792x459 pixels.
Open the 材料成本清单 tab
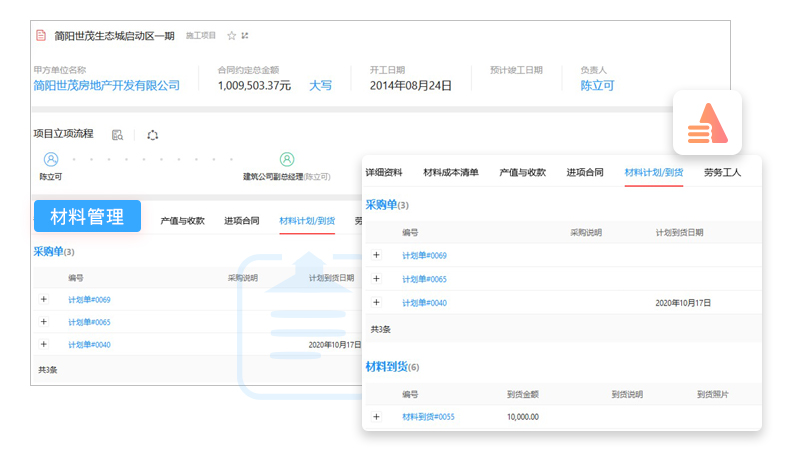(451, 172)
